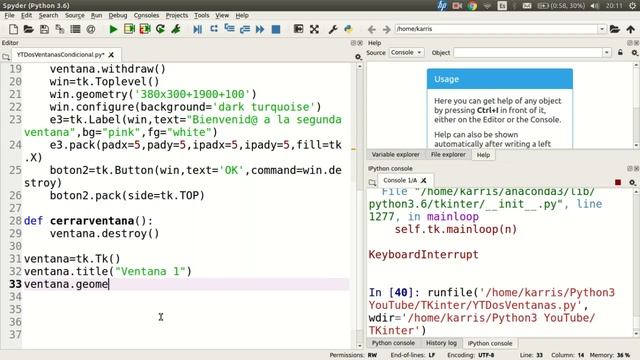The height and width of the screenshot is (360, 640).
Task: Open the Edit menu
Action: (x=27, y=15)
